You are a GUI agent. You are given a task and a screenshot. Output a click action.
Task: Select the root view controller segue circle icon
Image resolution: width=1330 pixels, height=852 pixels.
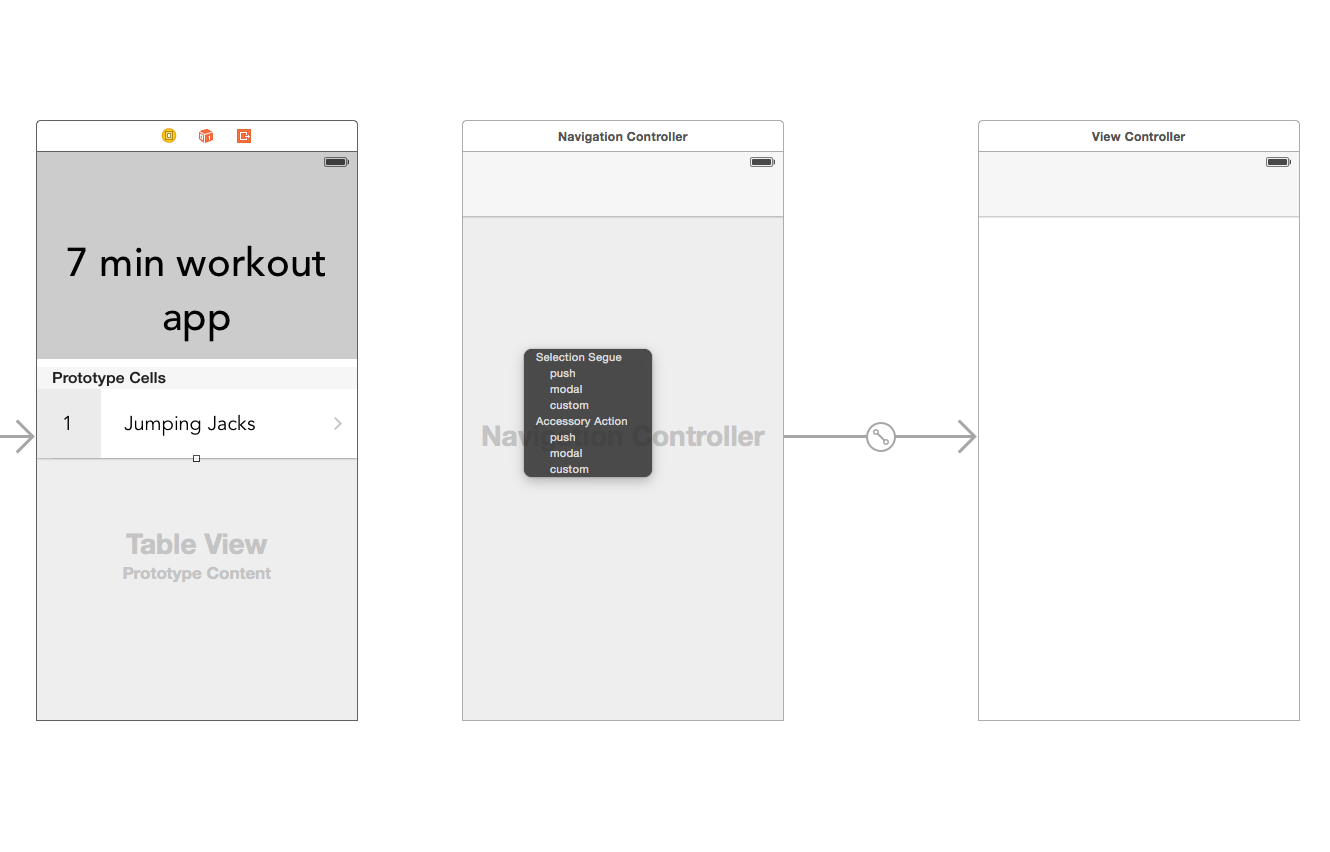880,437
